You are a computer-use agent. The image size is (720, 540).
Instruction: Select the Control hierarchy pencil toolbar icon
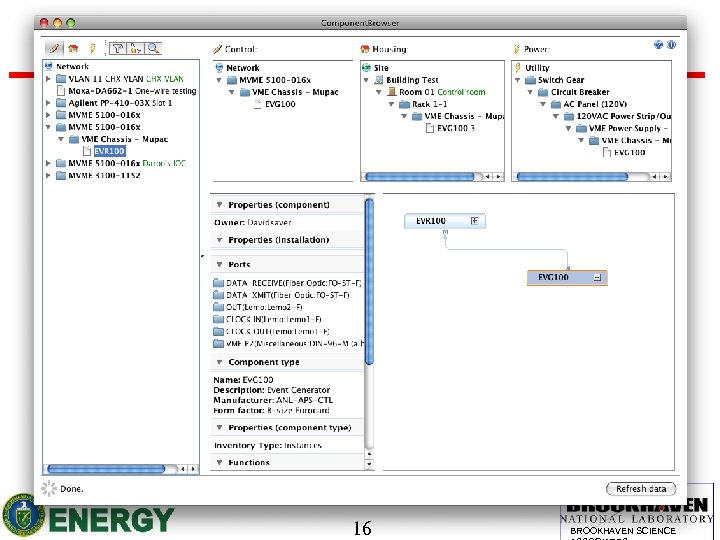click(54, 48)
